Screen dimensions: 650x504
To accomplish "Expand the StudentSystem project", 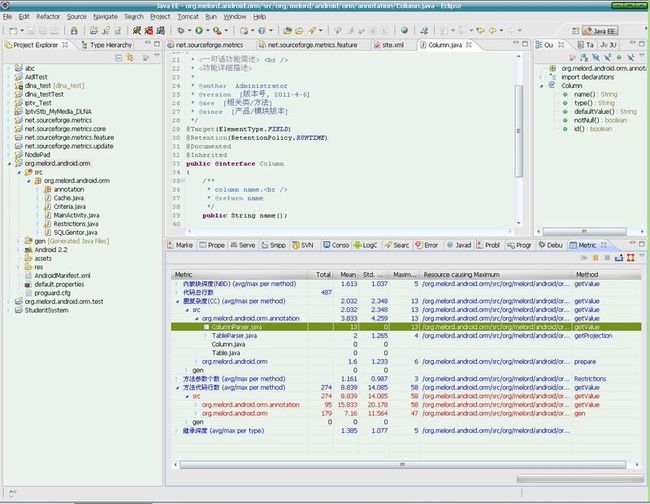I will (9, 310).
